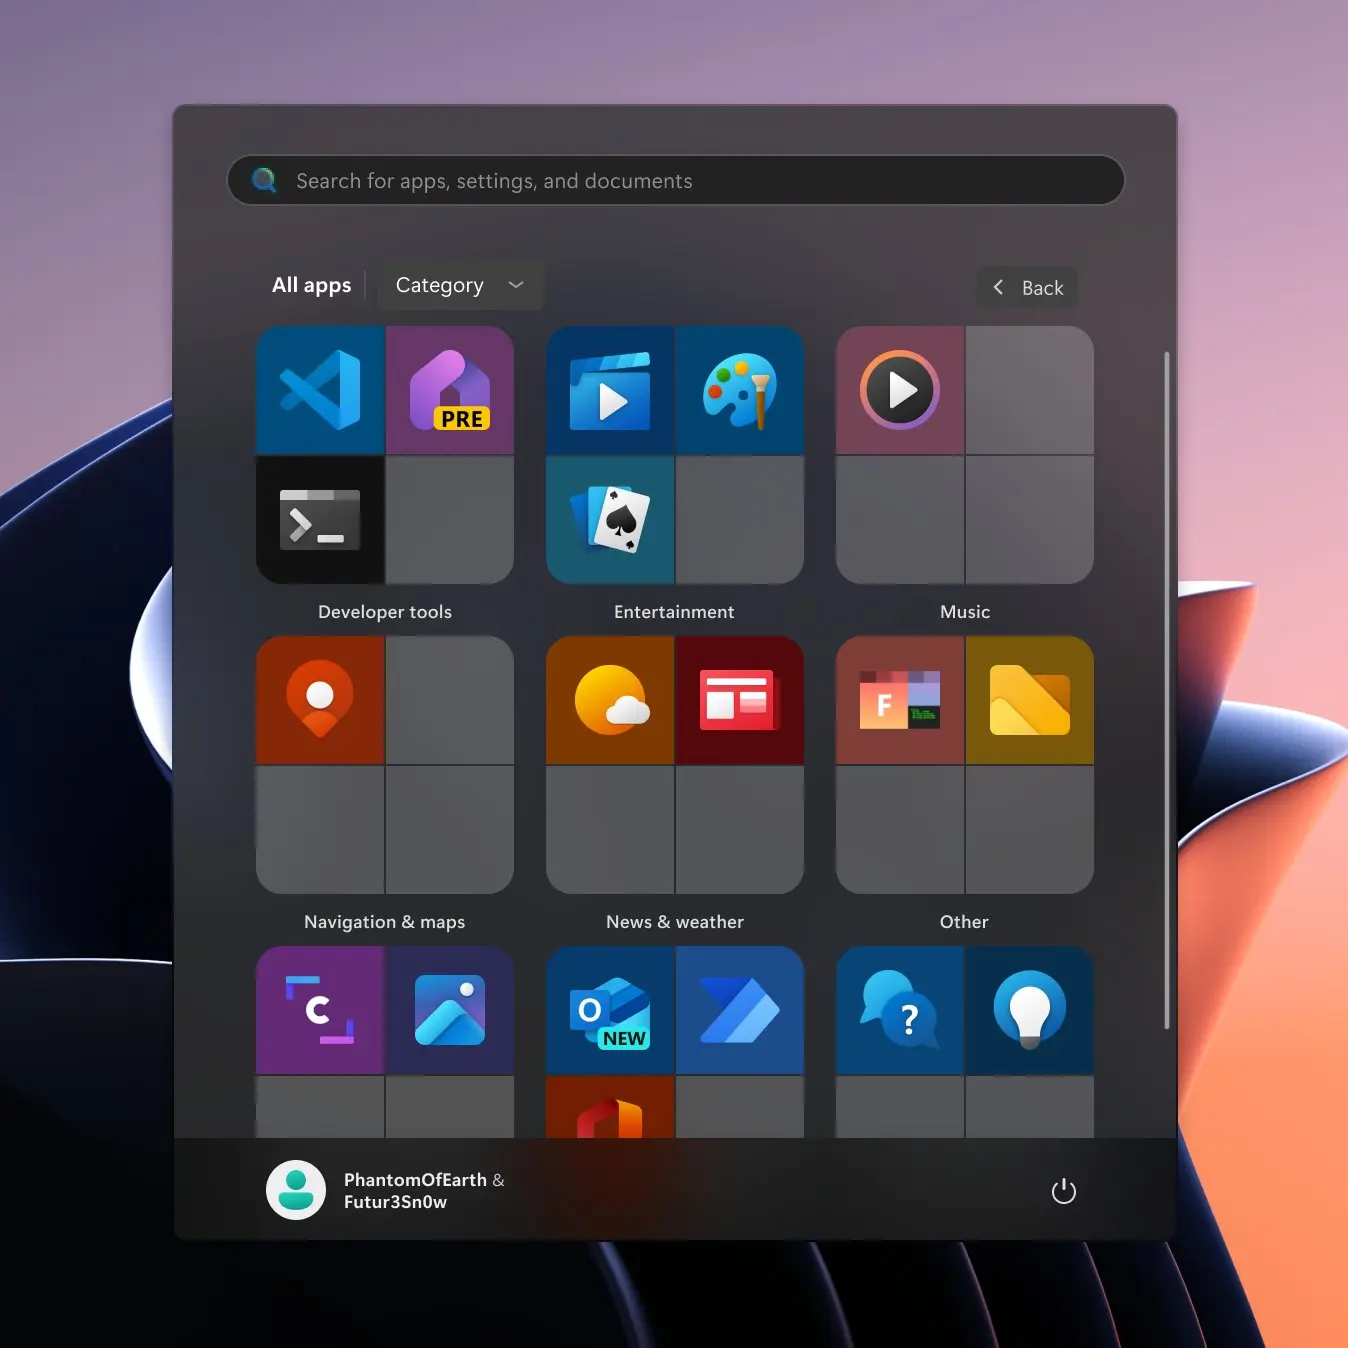The height and width of the screenshot is (1348, 1348).
Task: Open the Solitaire cards app
Action: point(610,520)
